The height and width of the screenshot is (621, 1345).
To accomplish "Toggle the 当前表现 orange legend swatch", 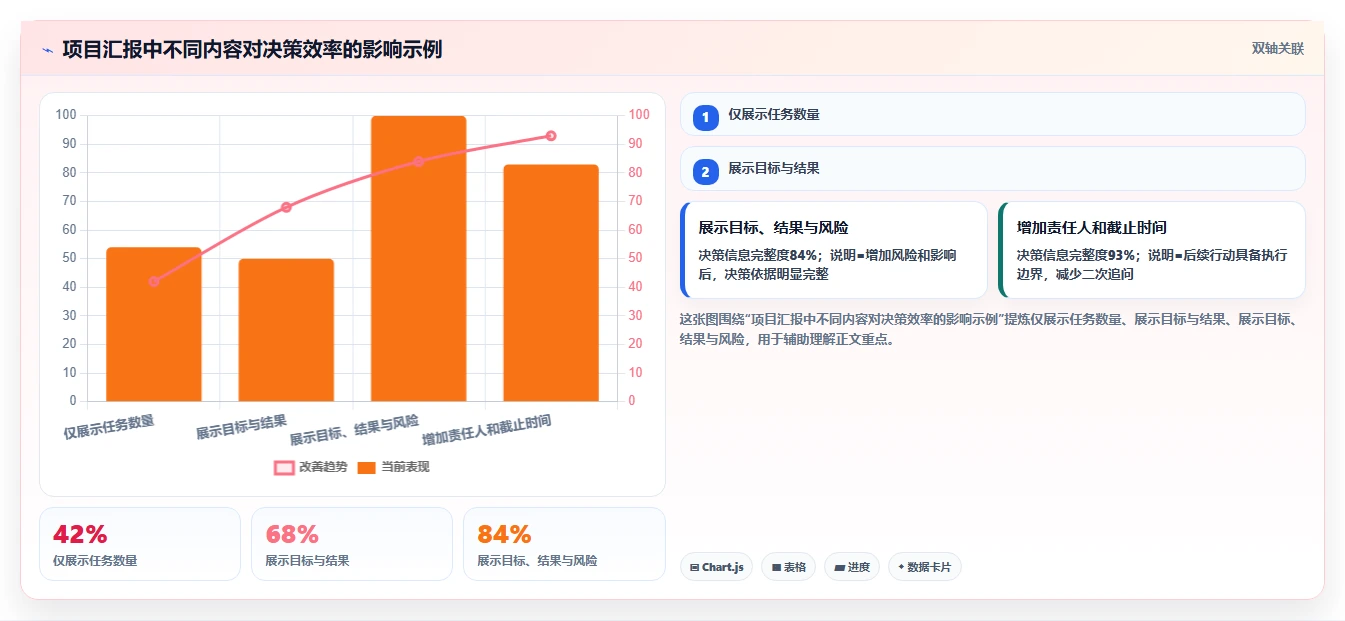I will pos(367,467).
